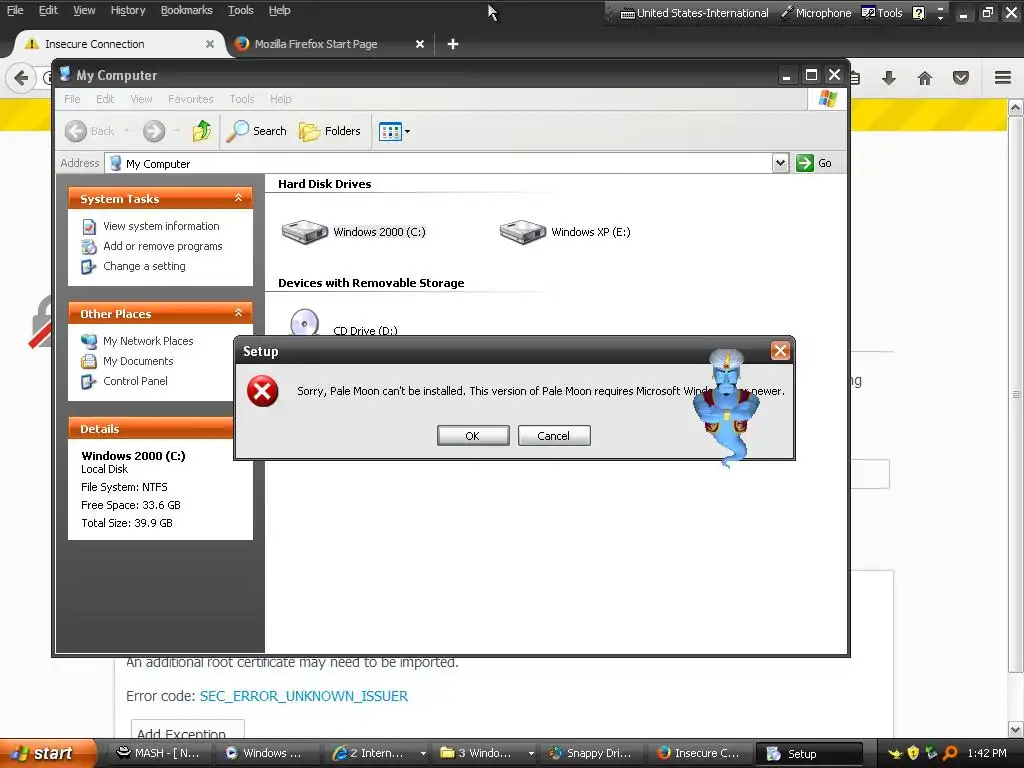
Task: Open View system information link
Action: (161, 226)
